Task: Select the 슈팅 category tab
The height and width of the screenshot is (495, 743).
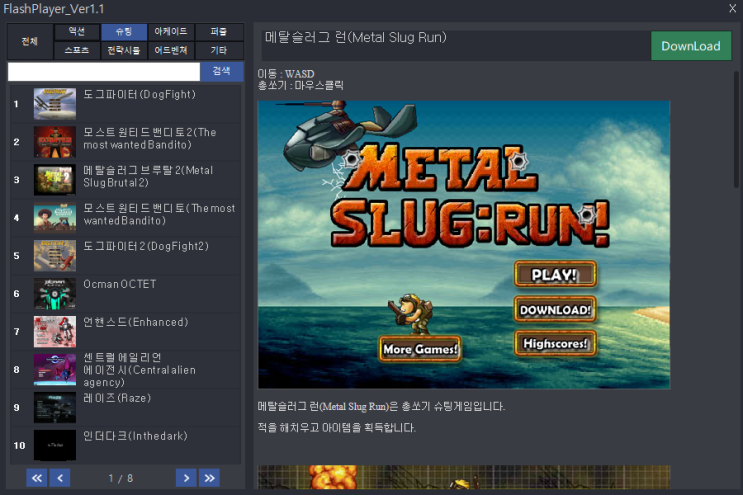Action: point(124,32)
